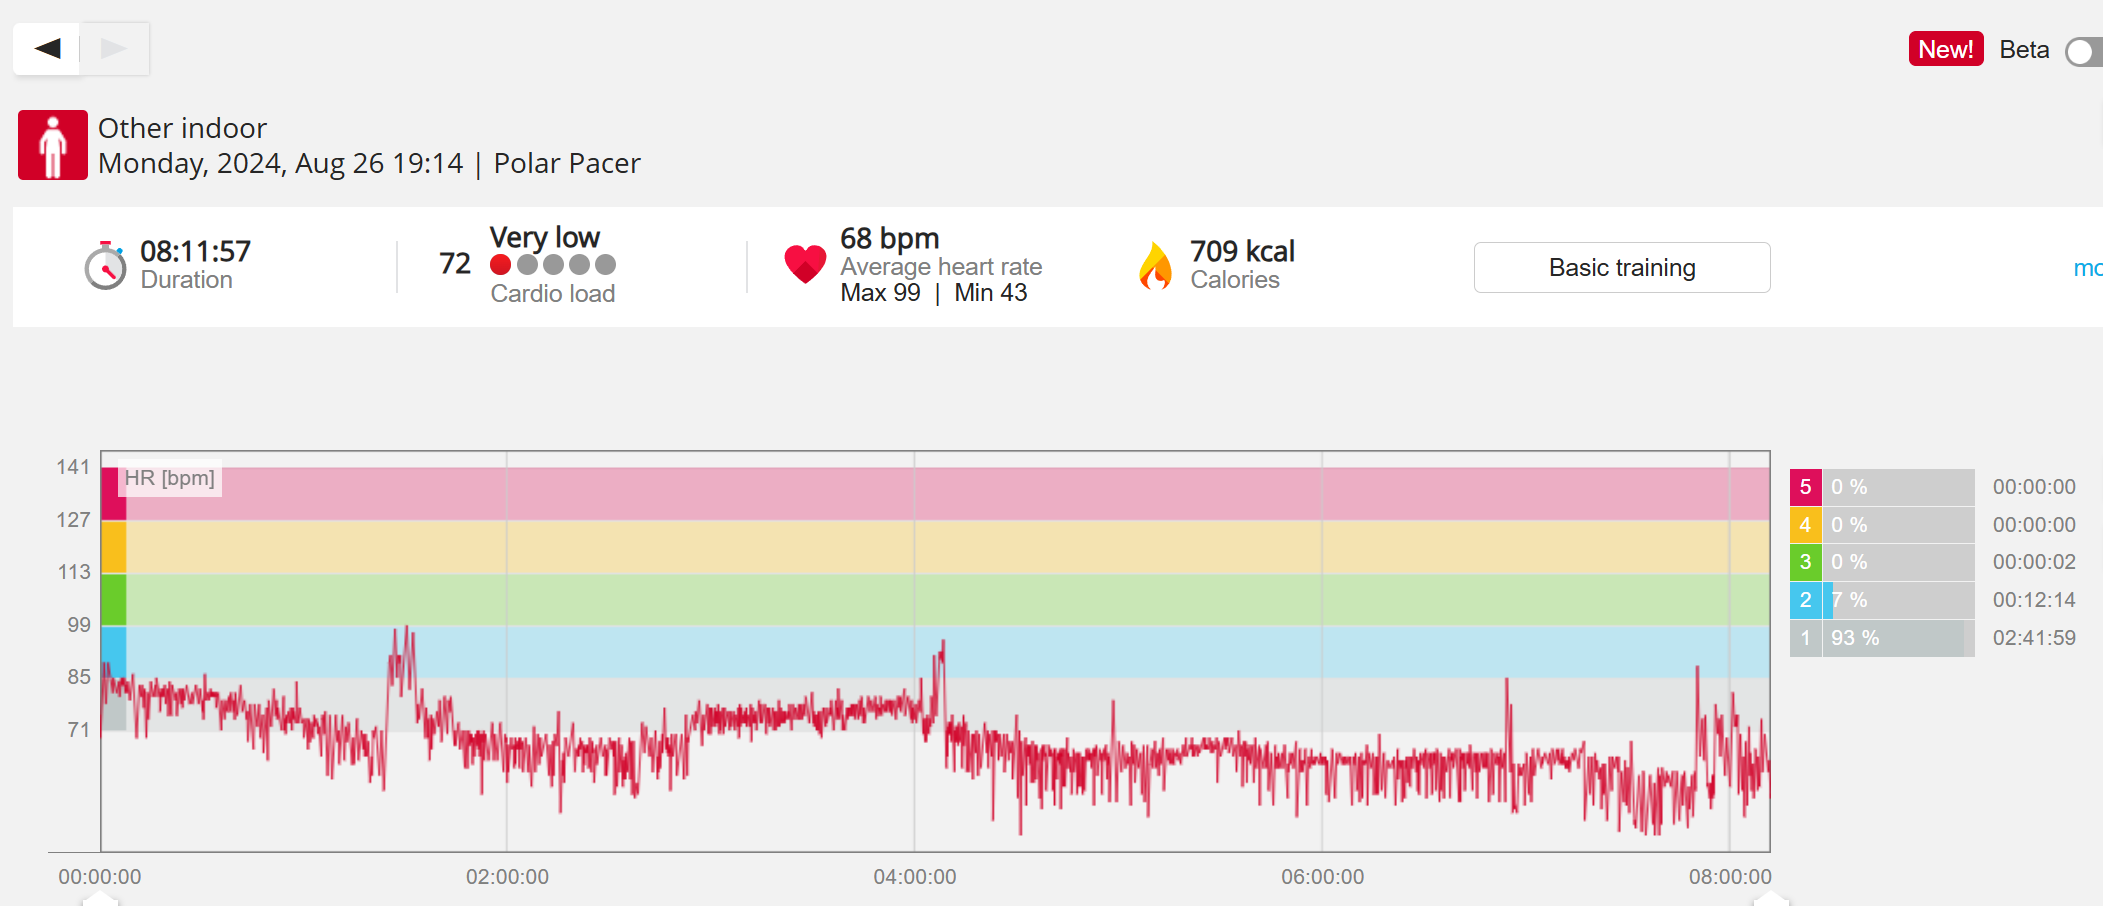Select heart rate zone 5 pink swatch
Viewport: 2103px width, 906px height.
coord(1805,487)
